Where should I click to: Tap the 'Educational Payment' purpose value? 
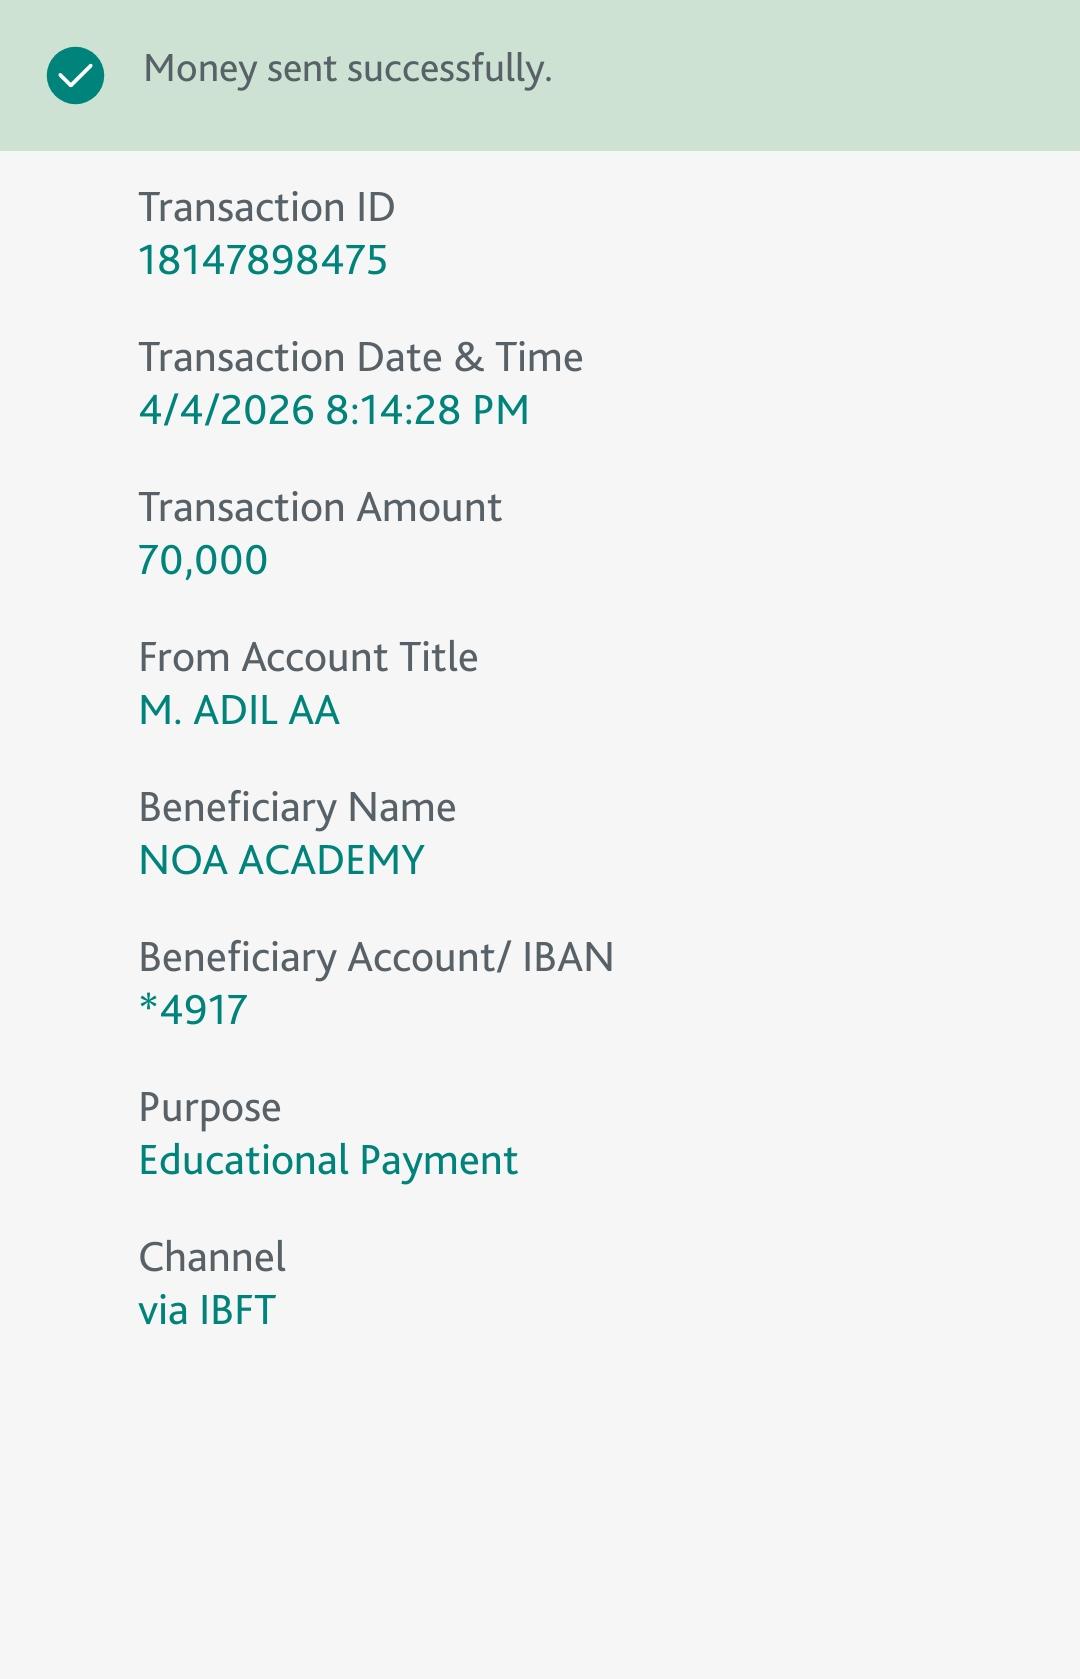pos(328,1160)
